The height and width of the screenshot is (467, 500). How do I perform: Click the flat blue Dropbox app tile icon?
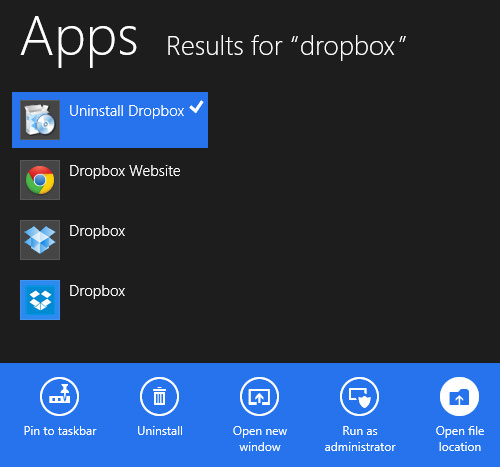(x=40, y=300)
